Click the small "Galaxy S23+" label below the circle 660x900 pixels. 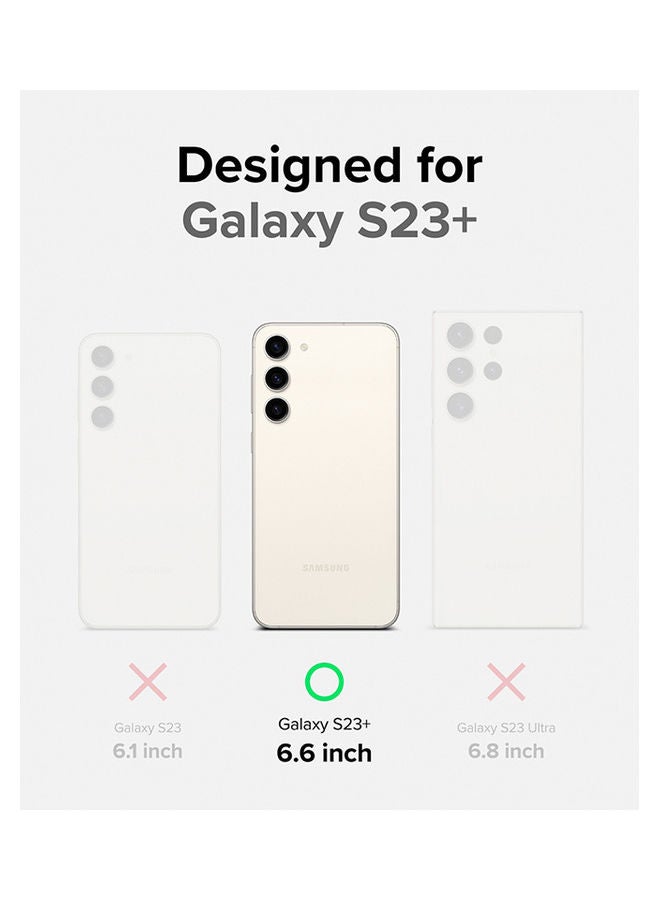pyautogui.click(x=324, y=723)
